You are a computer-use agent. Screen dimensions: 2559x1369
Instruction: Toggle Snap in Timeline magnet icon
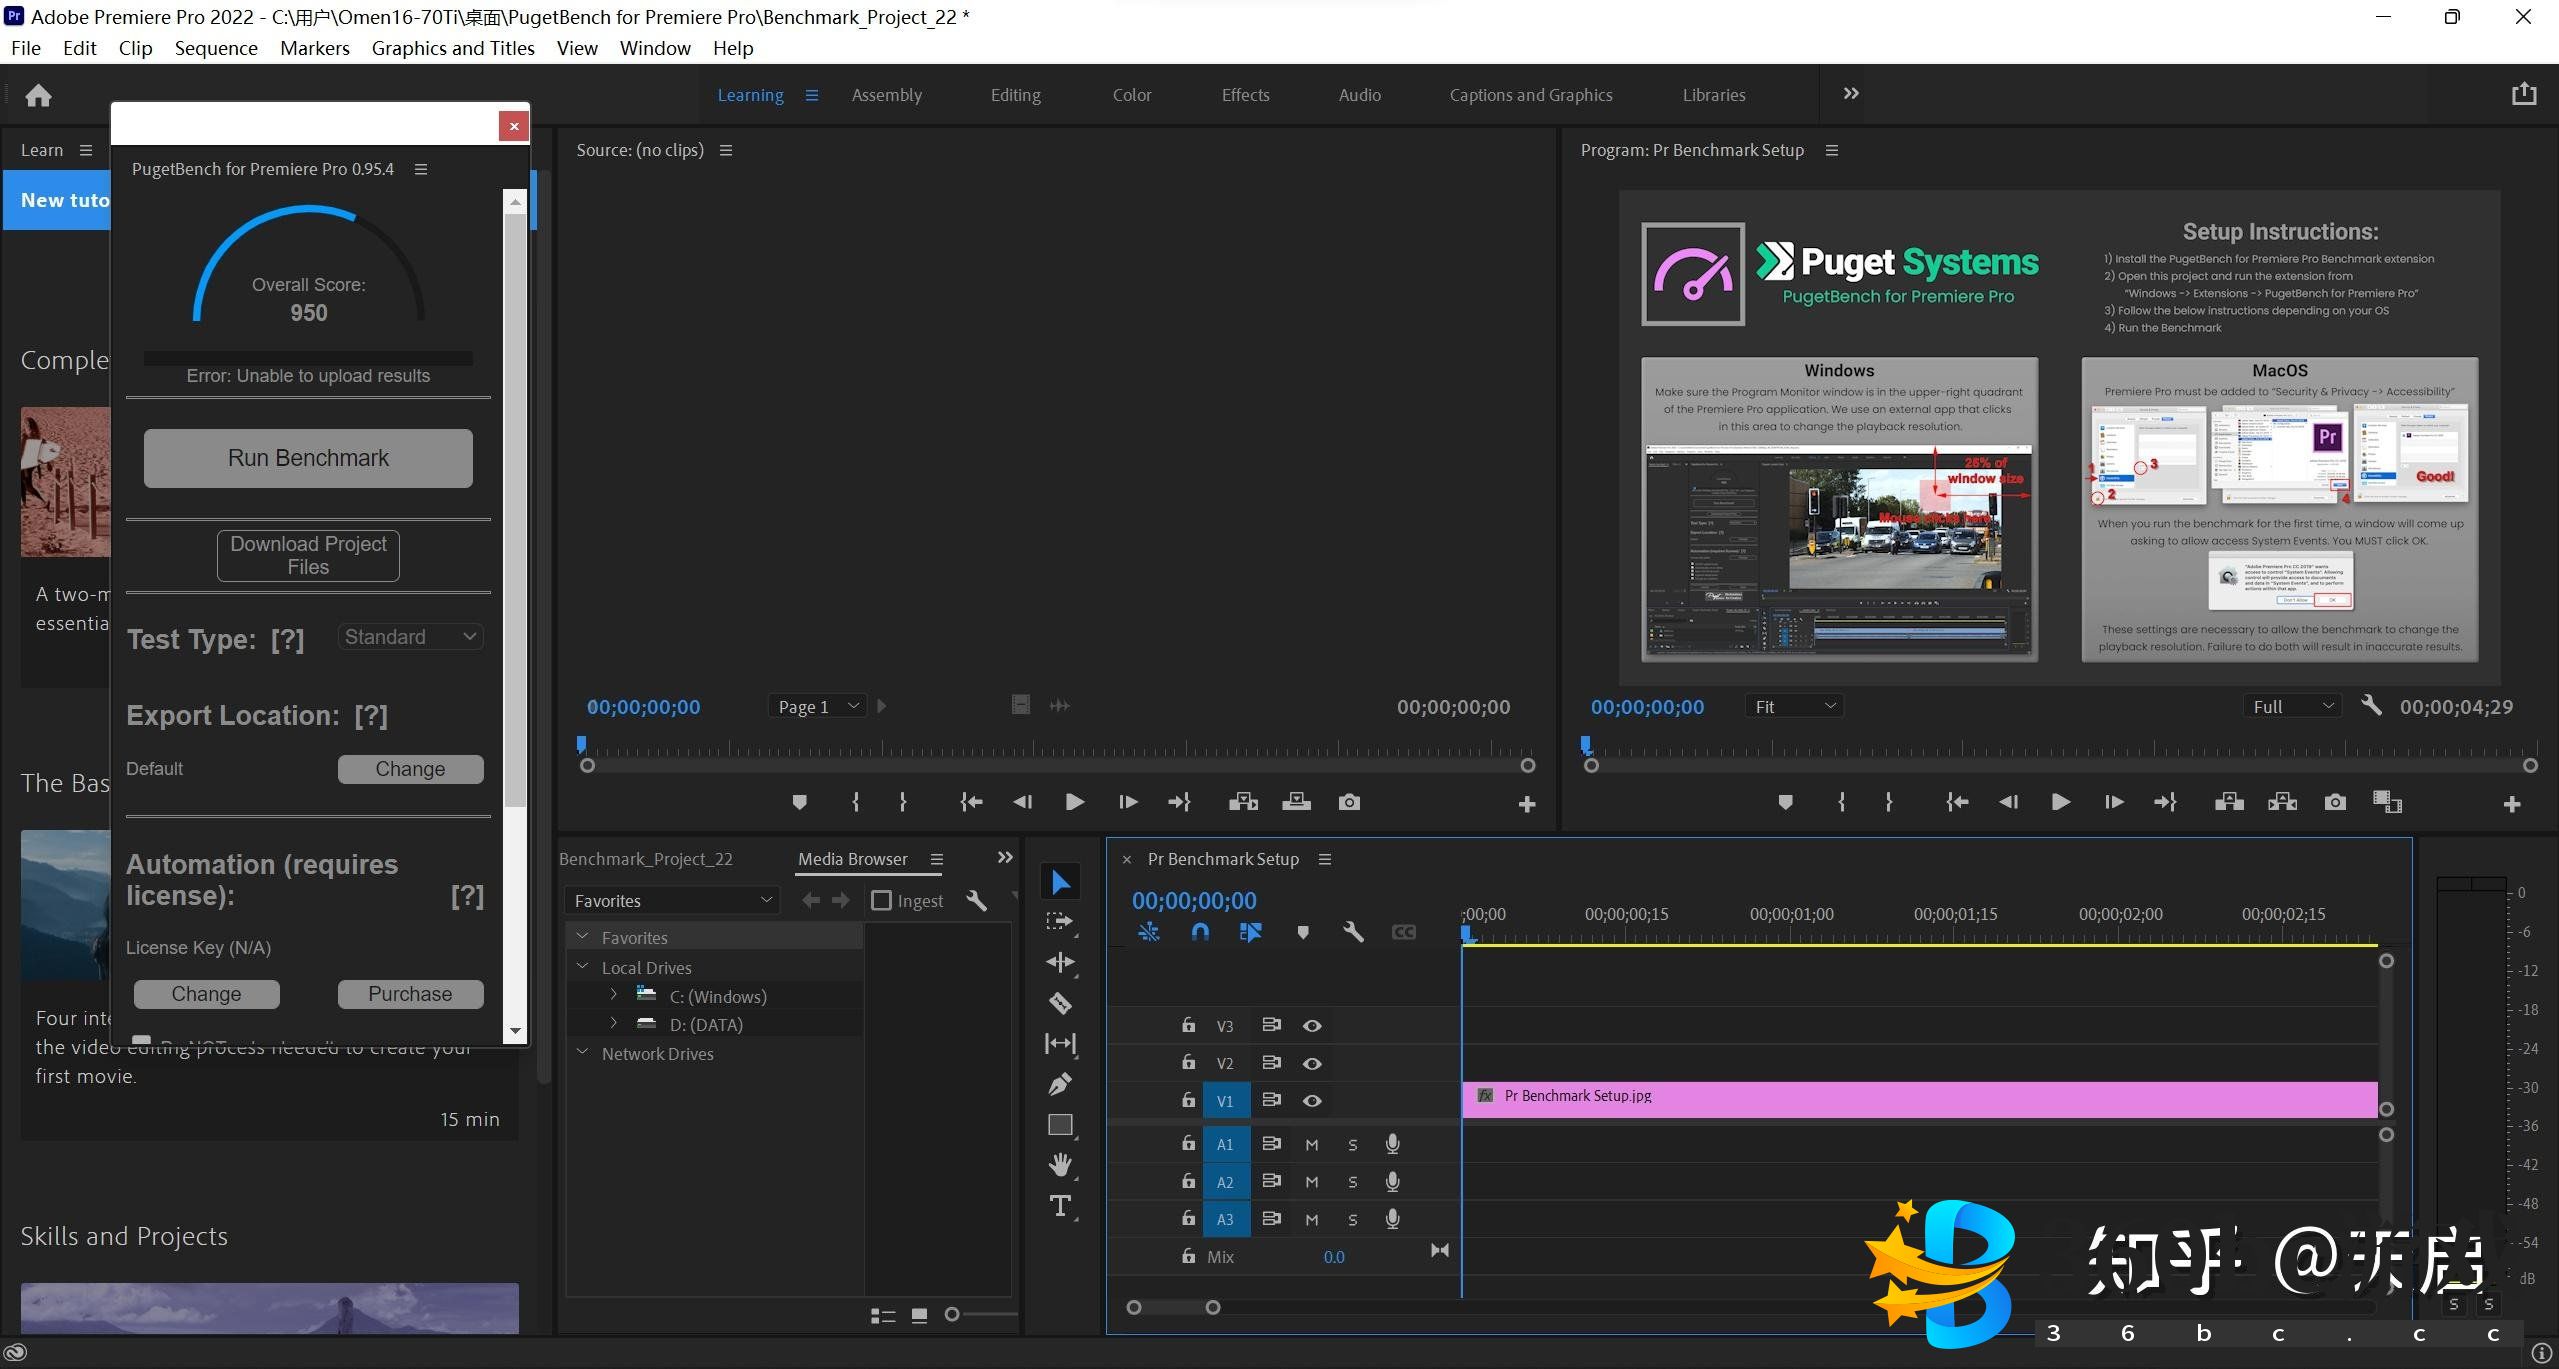click(x=1200, y=932)
